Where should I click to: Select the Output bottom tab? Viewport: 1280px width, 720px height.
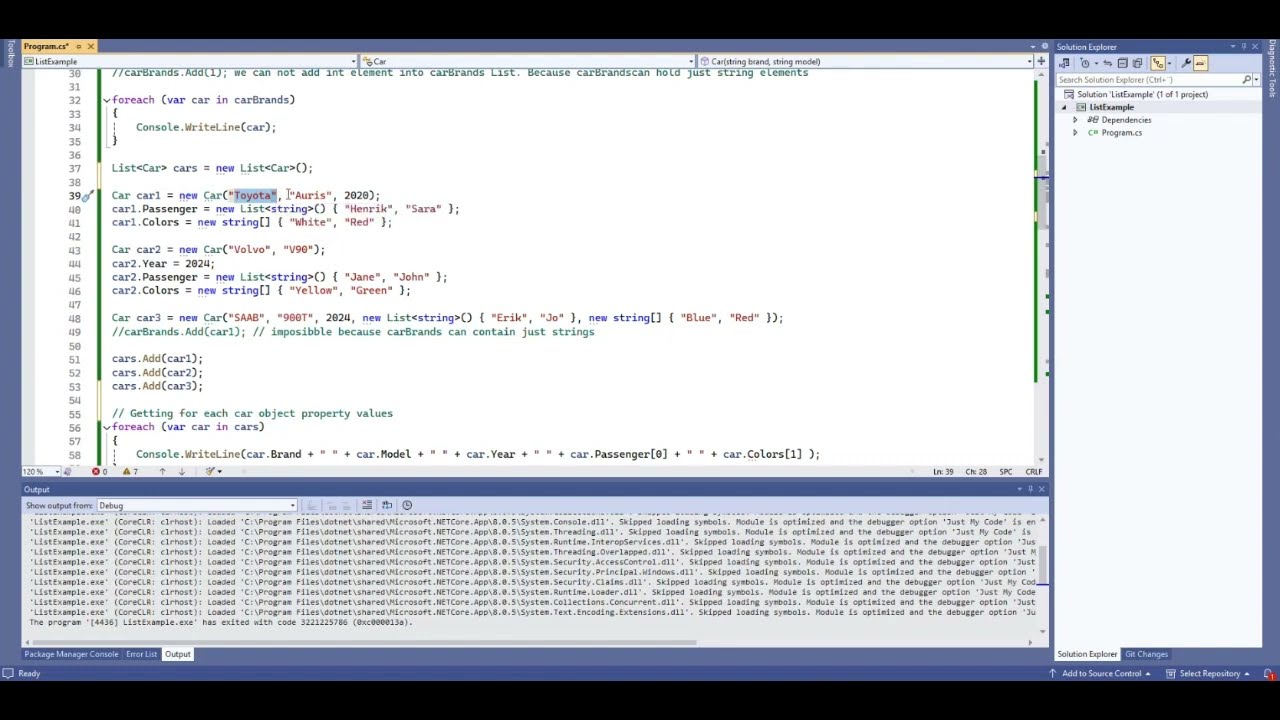[177, 654]
